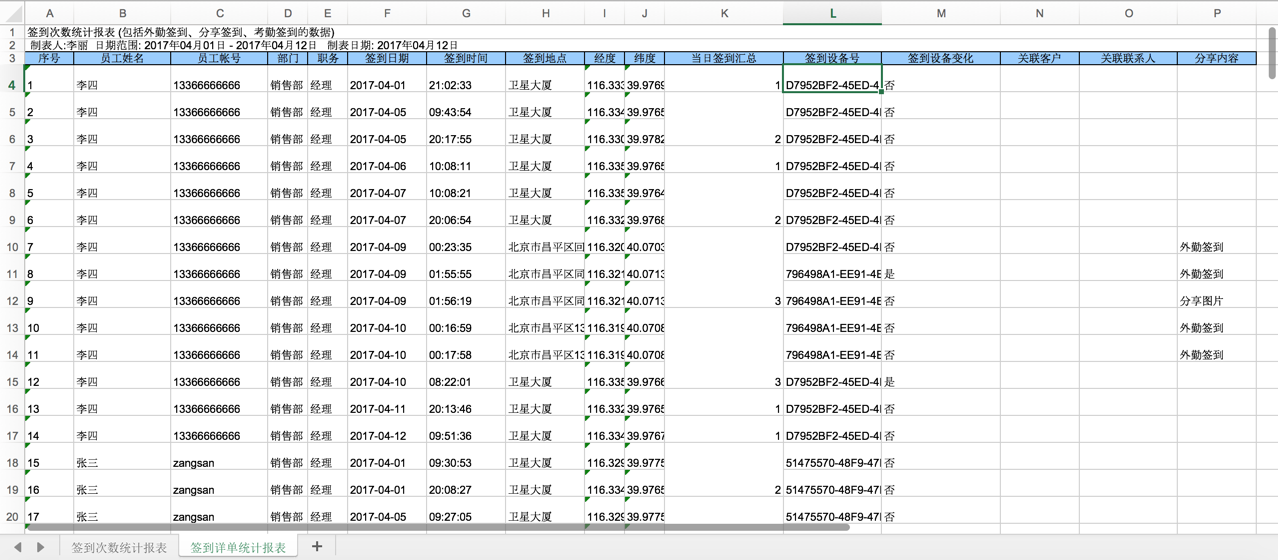The height and width of the screenshot is (560, 1278).
Task: Click the 签到次数统计报表 title cell in row 1
Action: (x=180, y=32)
